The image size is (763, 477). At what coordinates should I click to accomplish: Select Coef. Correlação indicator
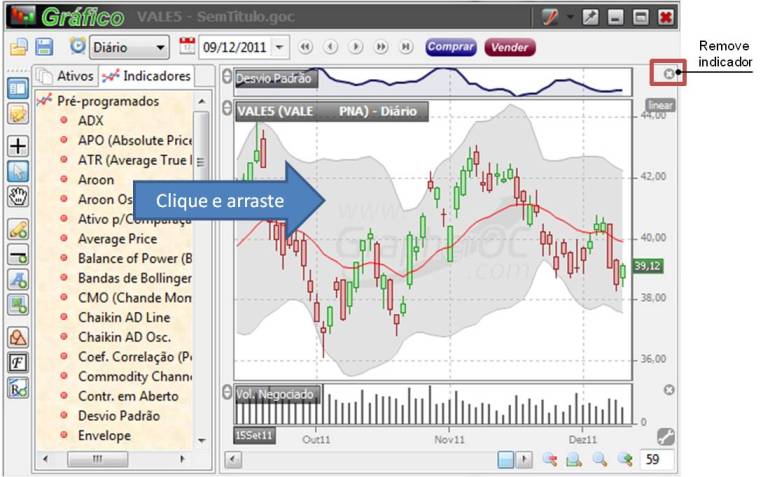pyautogui.click(x=135, y=357)
